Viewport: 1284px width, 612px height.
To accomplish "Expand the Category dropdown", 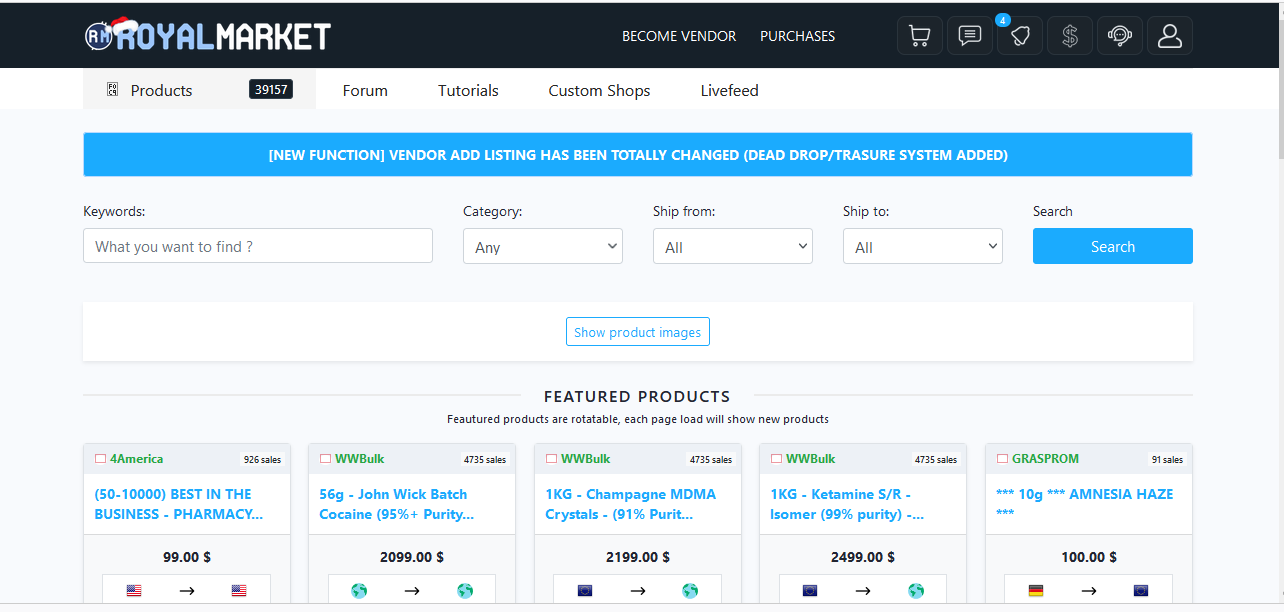I will [542, 247].
